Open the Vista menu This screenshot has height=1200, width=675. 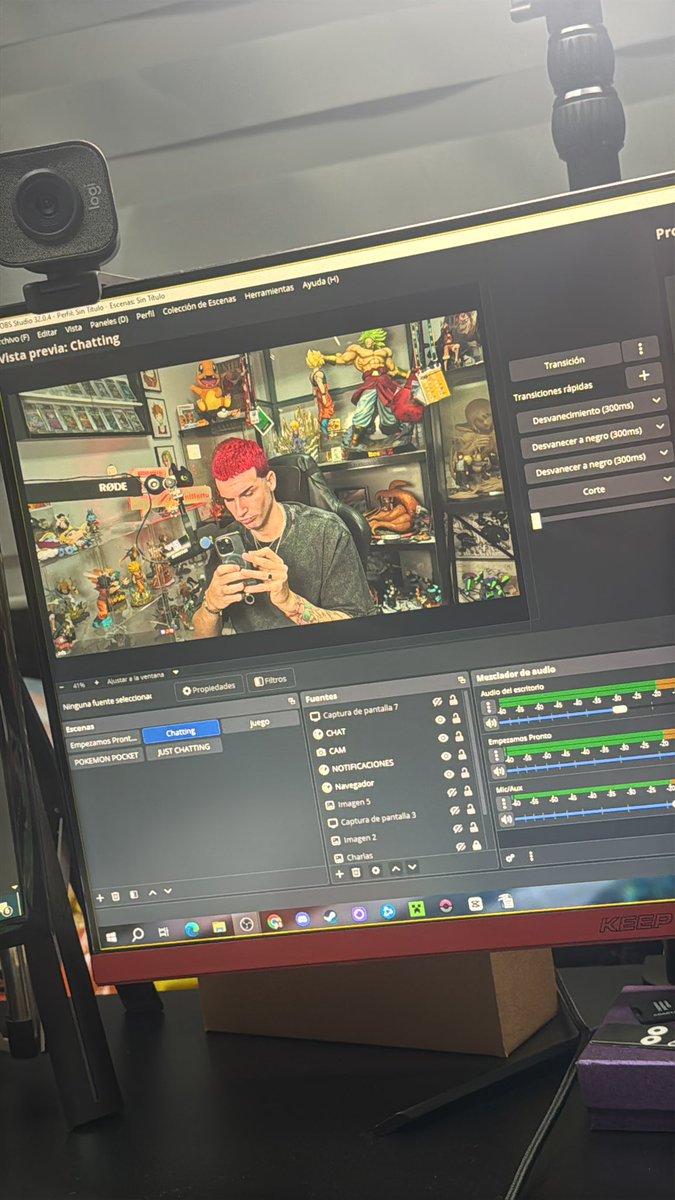[74, 328]
